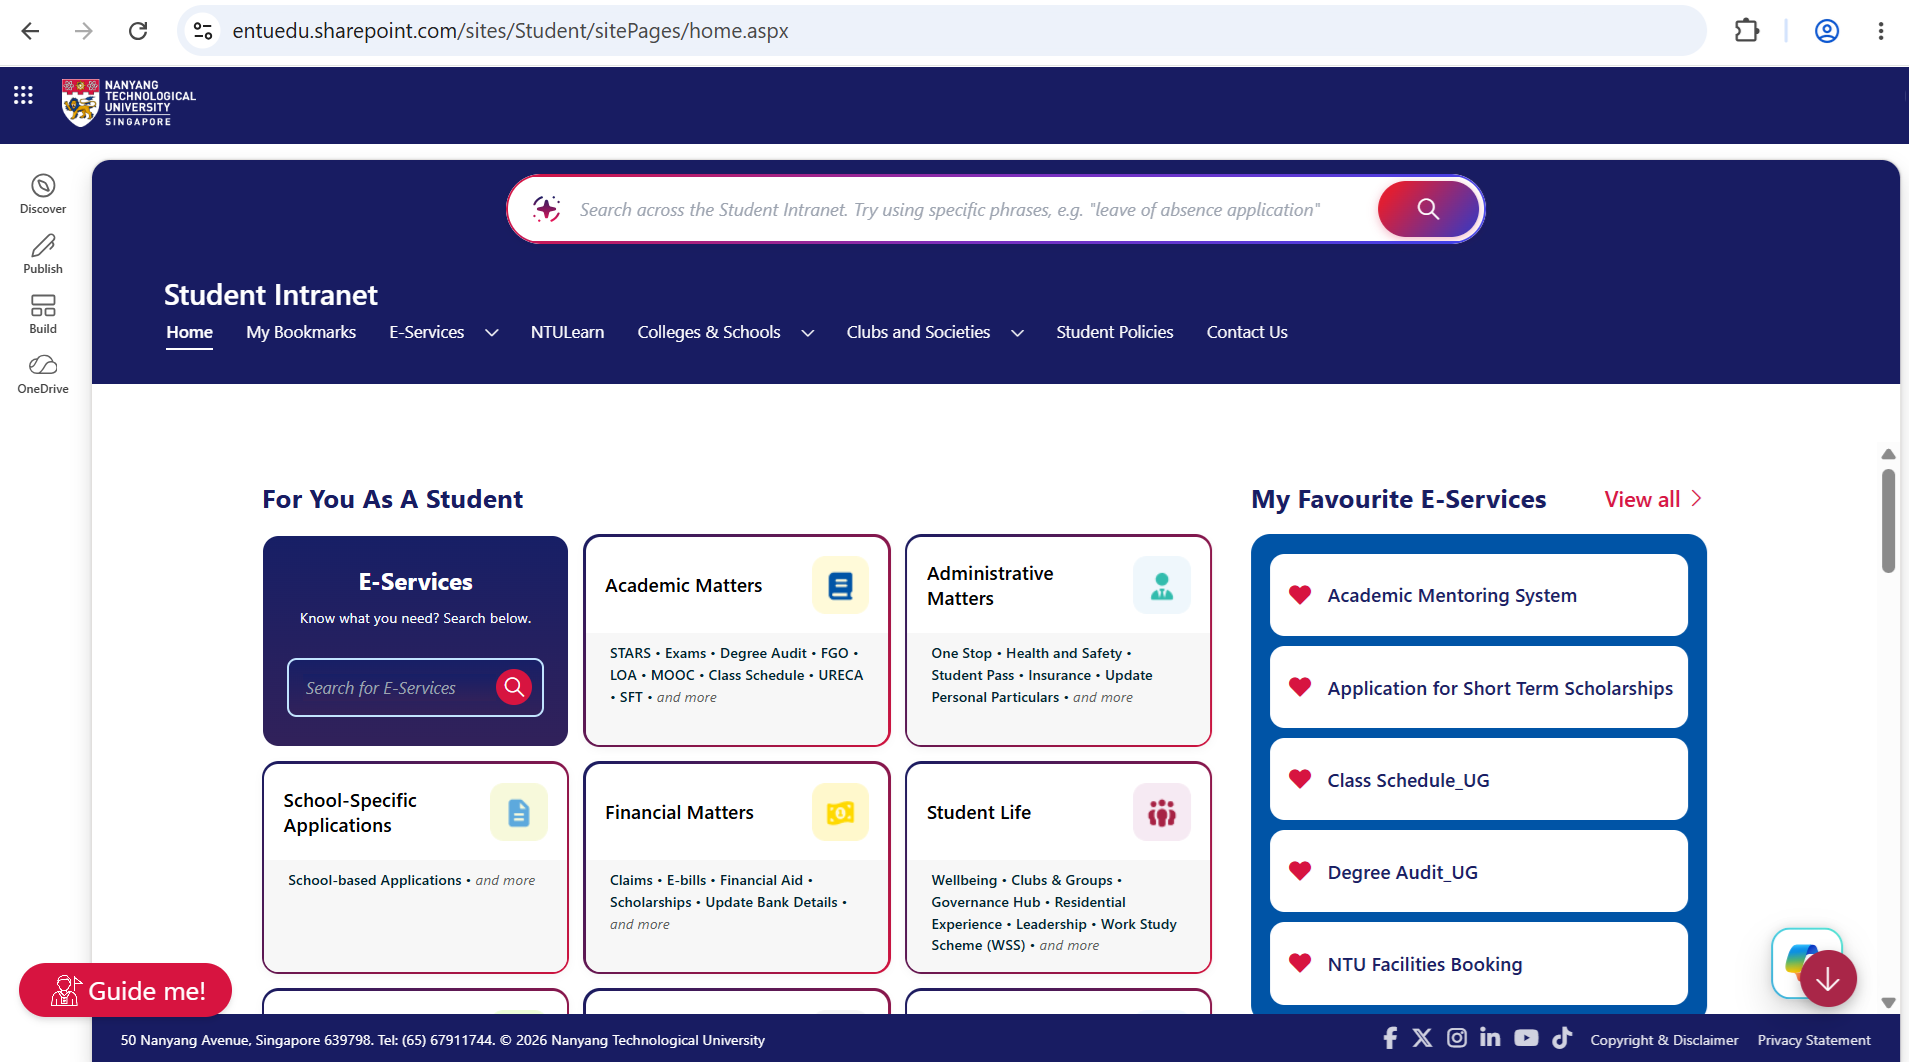Click the Student Life card title

point(979,813)
